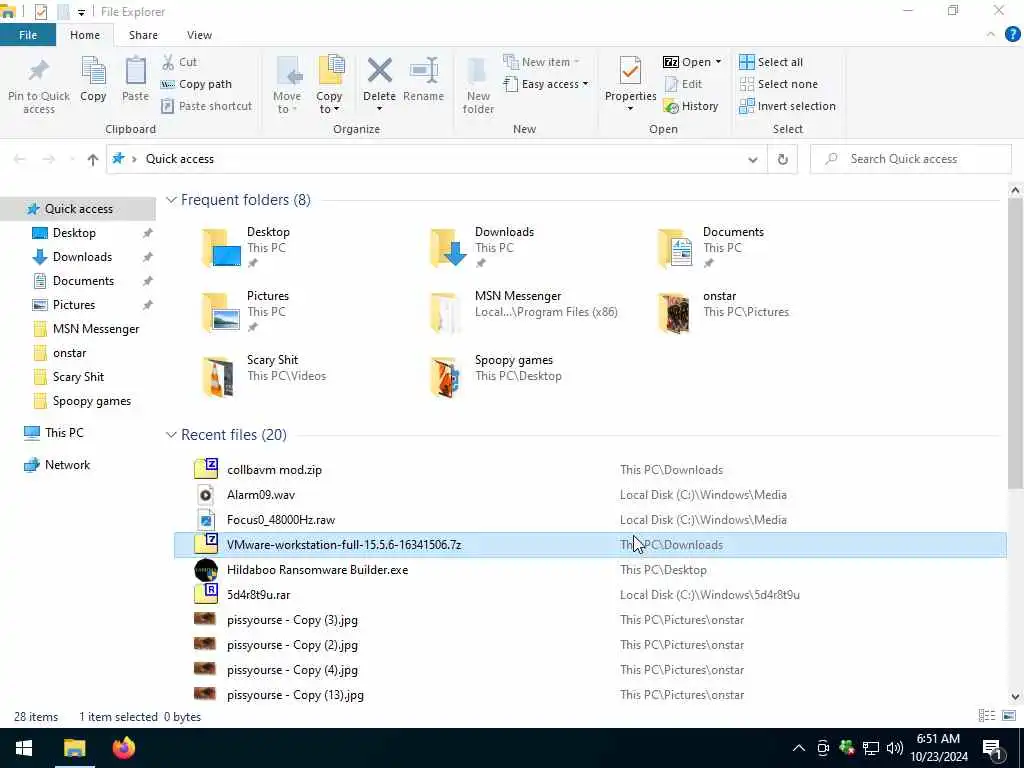Click the Help question mark icon

[x=1012, y=35]
